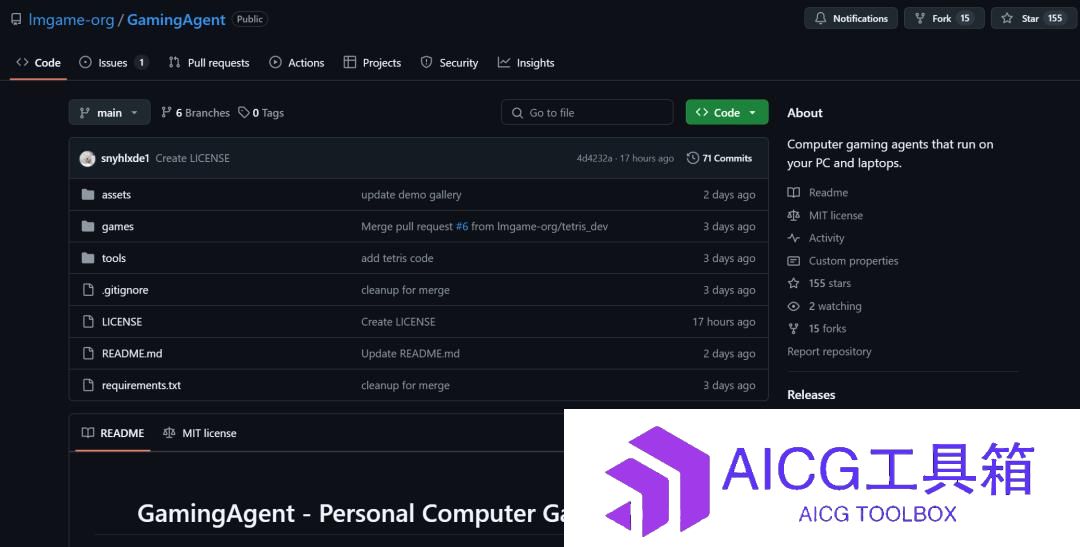This screenshot has height=547, width=1080.
Task: Open the Actions tab
Action: (x=297, y=63)
